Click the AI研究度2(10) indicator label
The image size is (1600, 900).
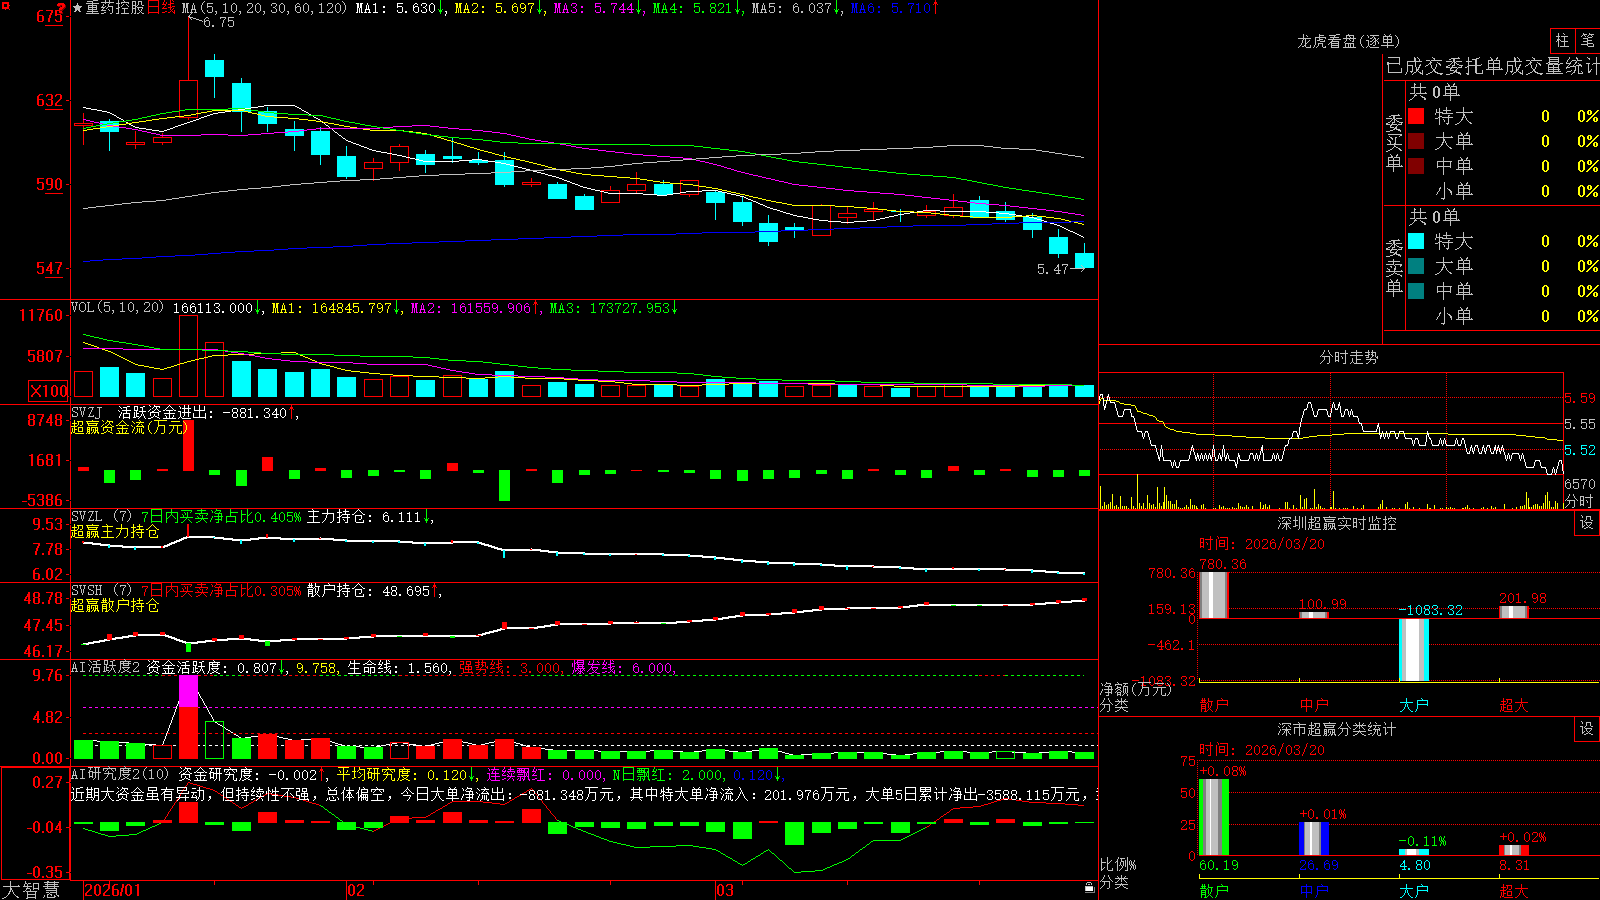(120, 775)
